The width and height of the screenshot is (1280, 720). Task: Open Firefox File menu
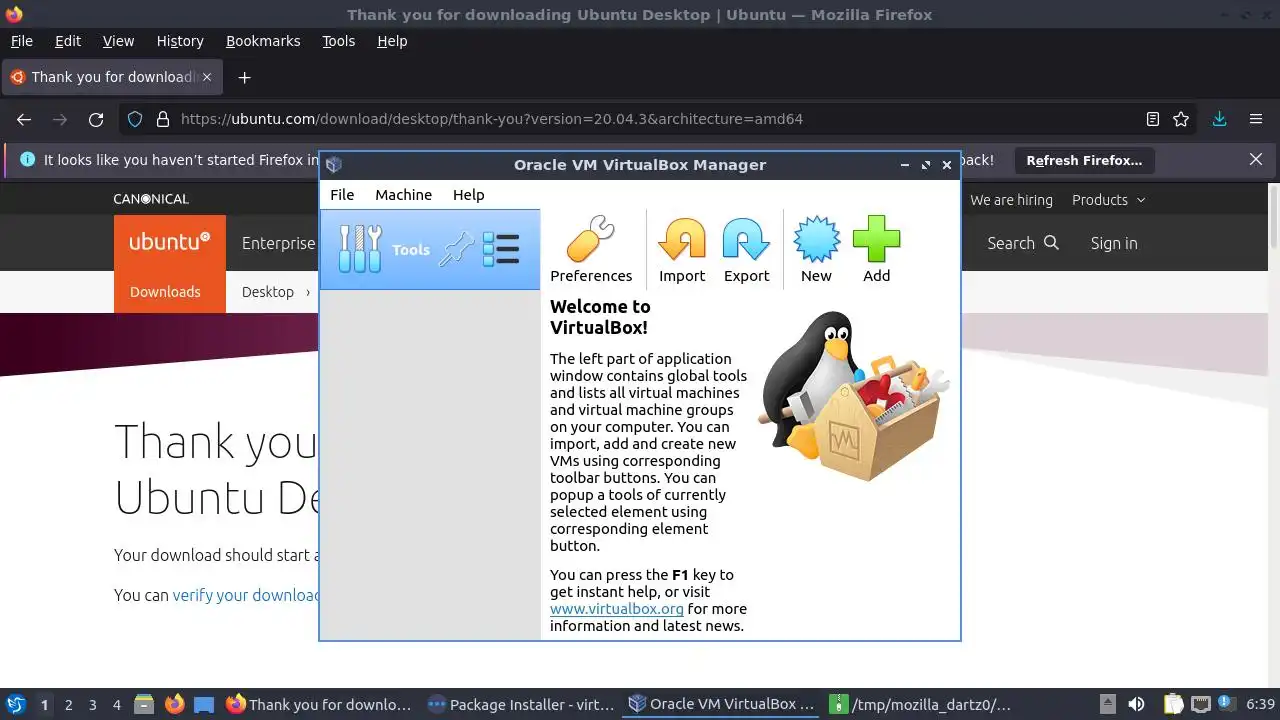point(21,41)
